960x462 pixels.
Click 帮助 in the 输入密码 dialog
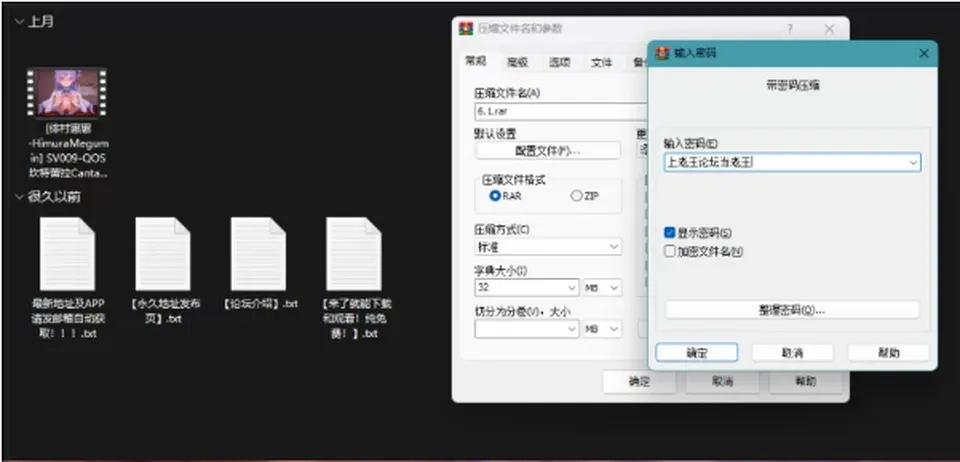[888, 352]
